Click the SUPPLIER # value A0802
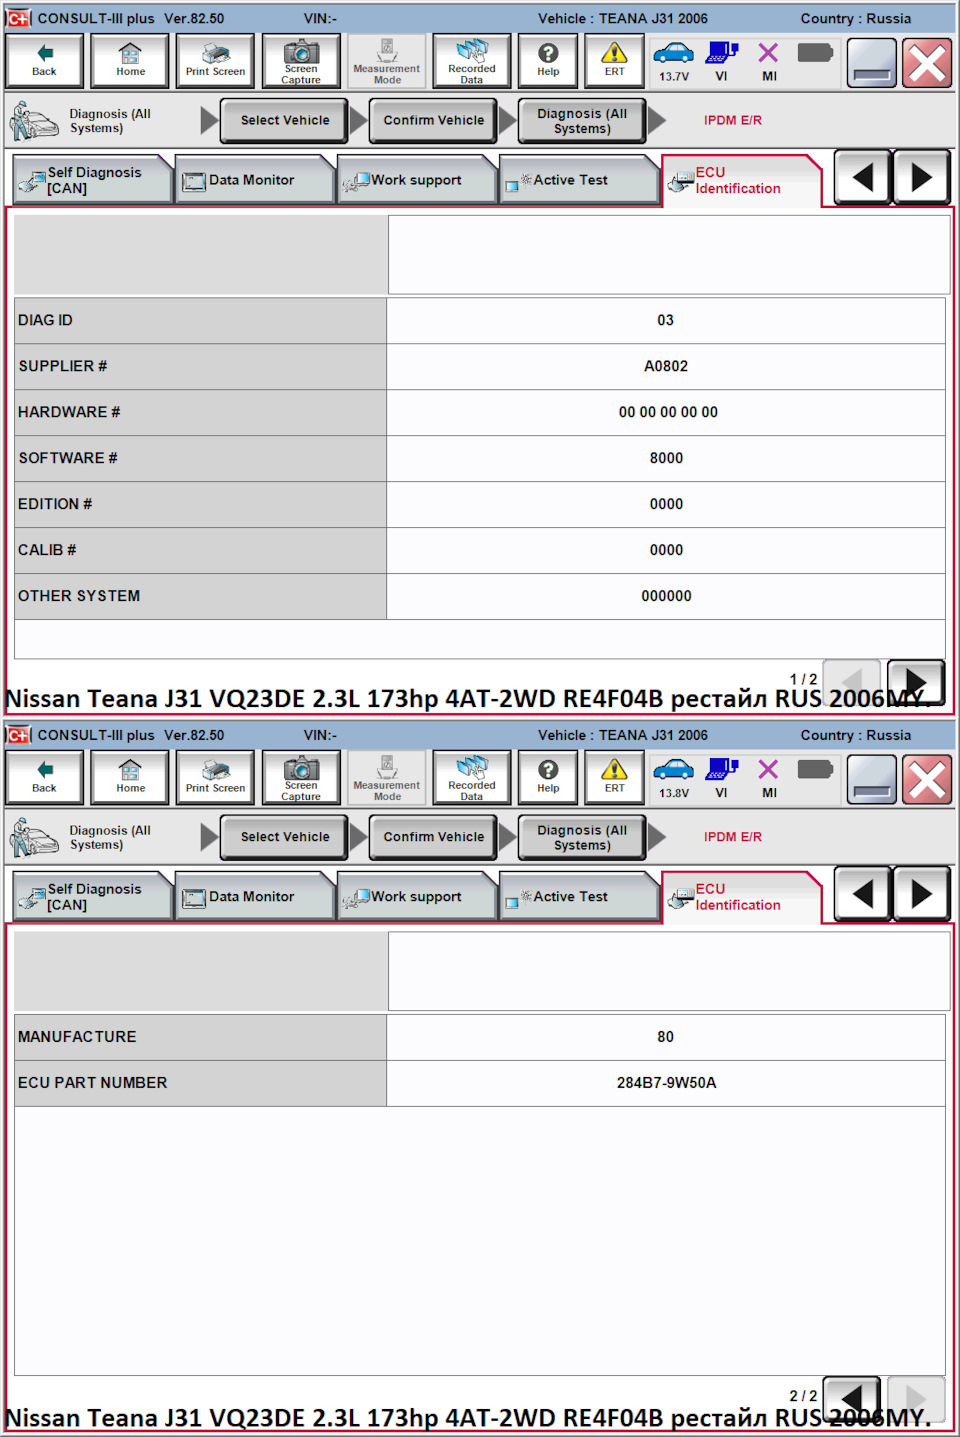The width and height of the screenshot is (960, 1437). pos(665,366)
